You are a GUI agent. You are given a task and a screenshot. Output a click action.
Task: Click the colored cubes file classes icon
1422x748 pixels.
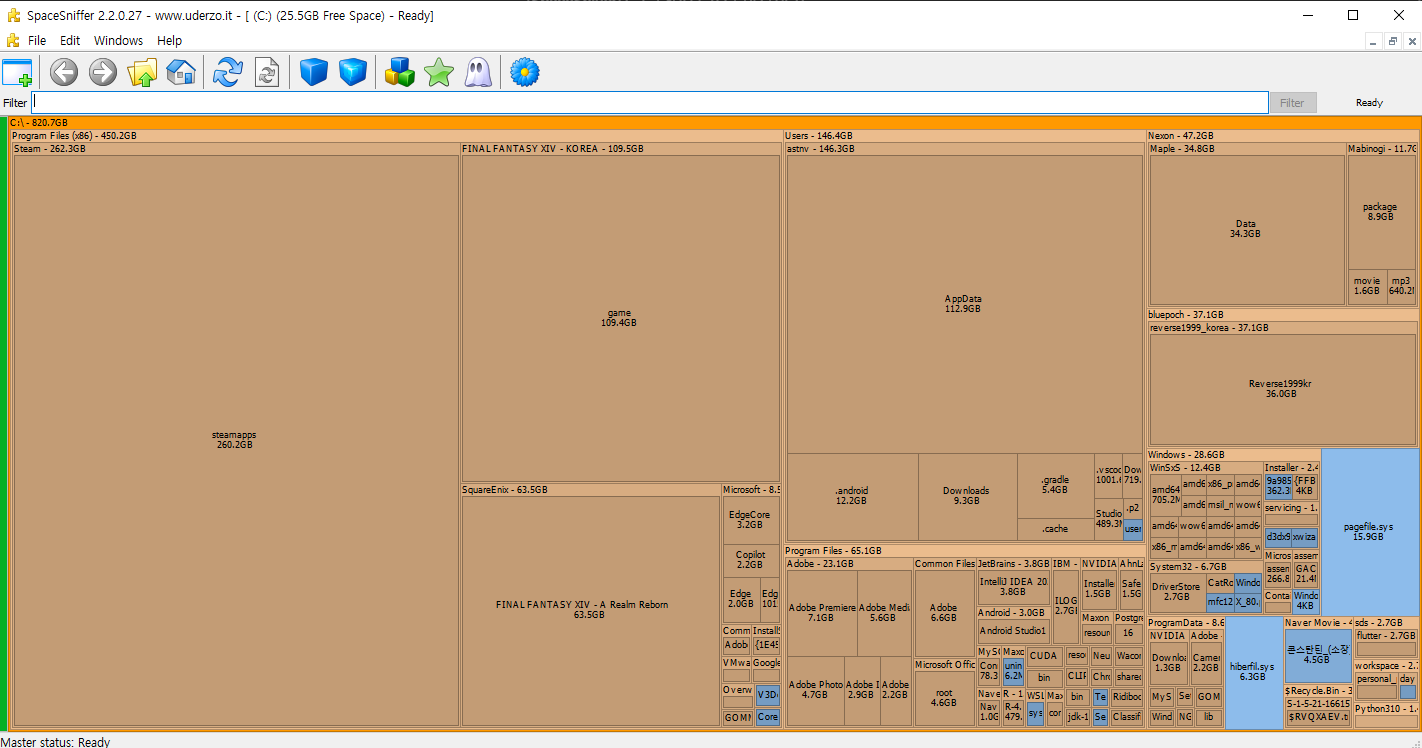click(401, 72)
